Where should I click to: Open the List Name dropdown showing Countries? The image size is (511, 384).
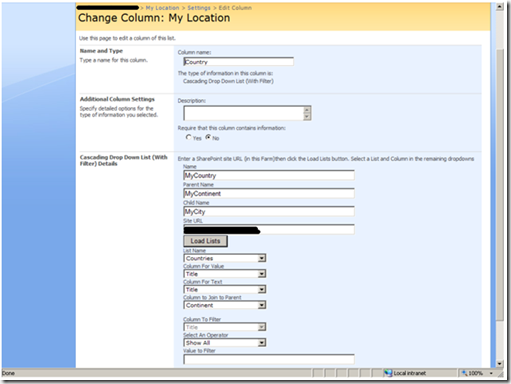point(225,258)
